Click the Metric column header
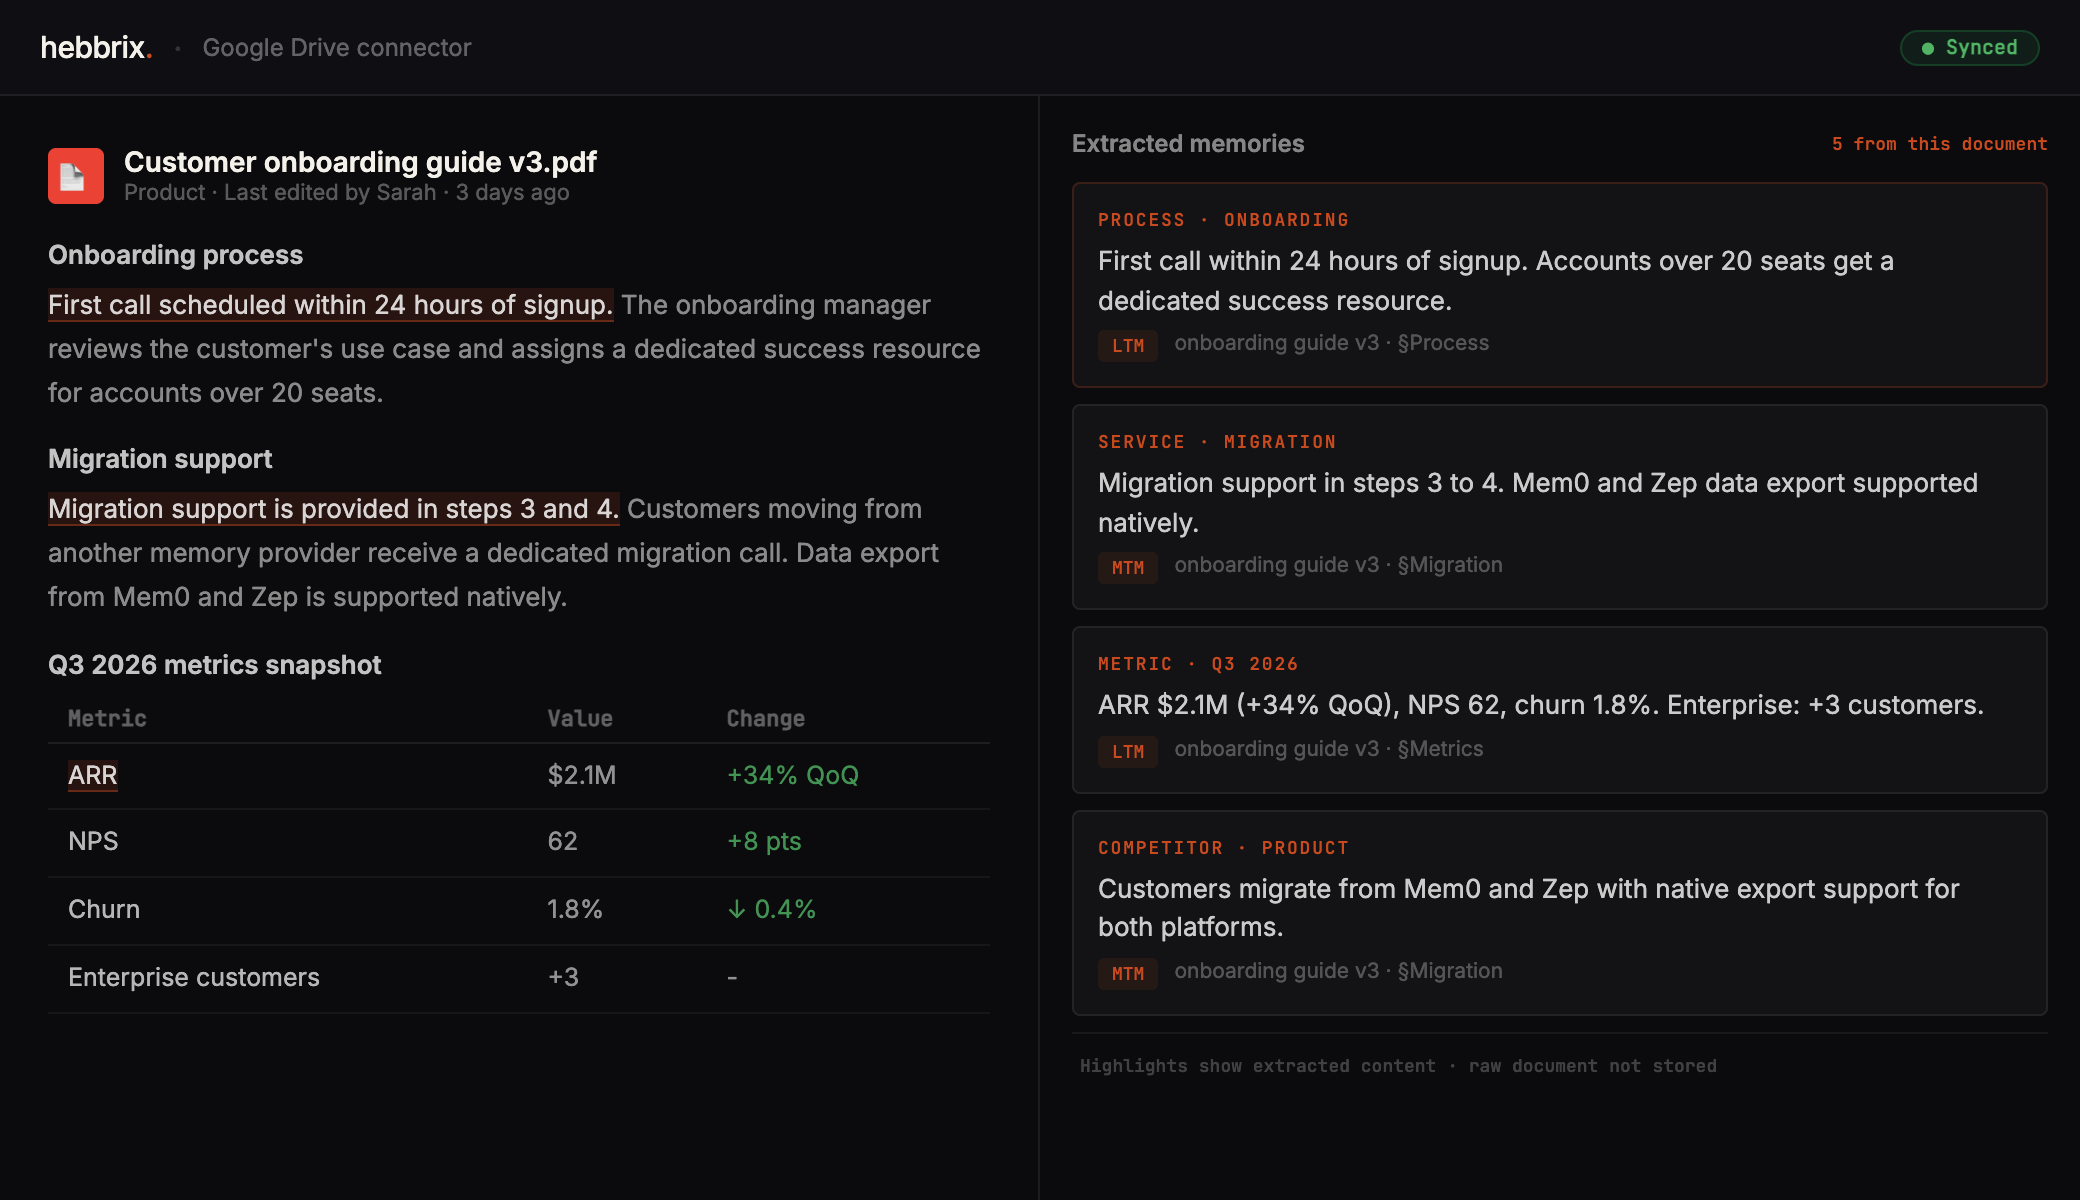 coord(107,718)
